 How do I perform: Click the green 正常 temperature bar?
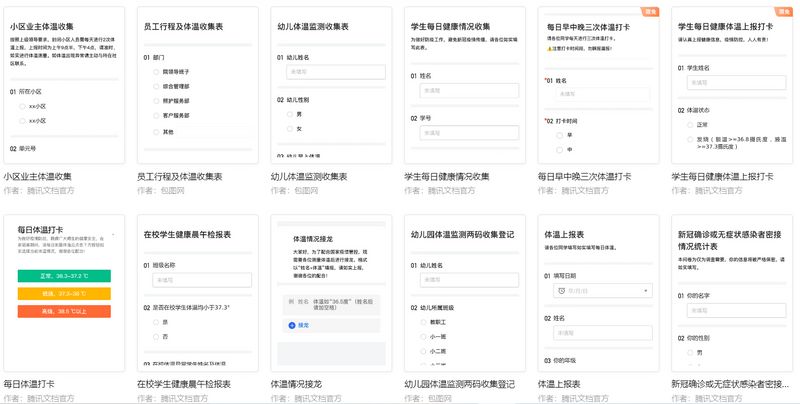point(63,275)
